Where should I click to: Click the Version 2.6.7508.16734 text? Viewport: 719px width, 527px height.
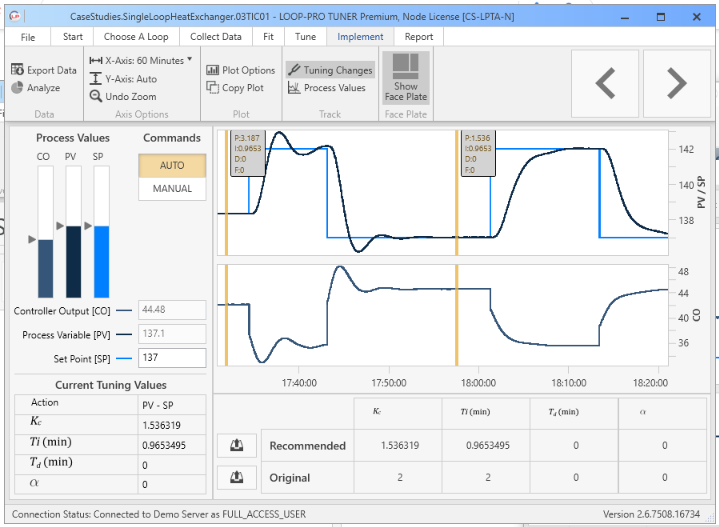click(651, 514)
